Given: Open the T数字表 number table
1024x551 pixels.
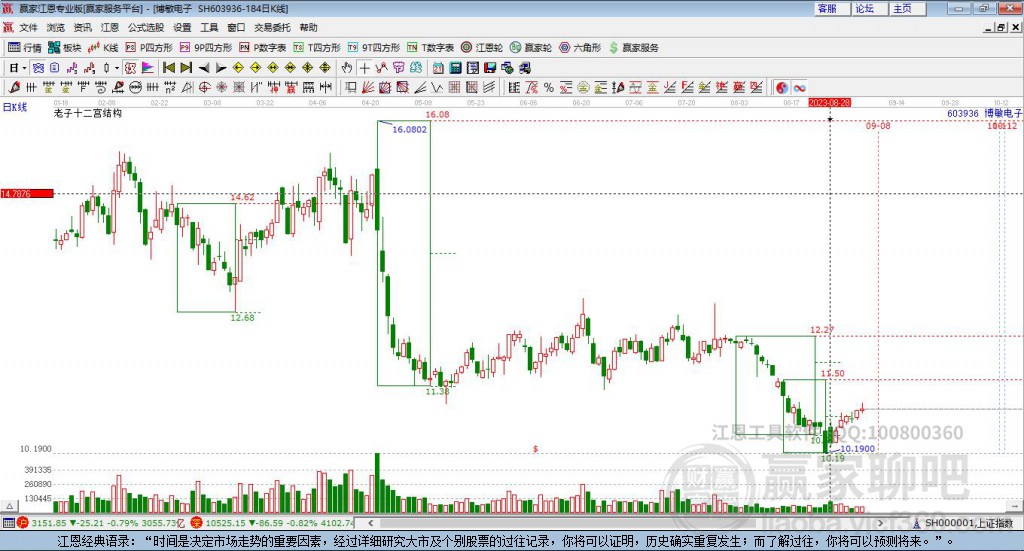Looking at the screenshot, I should point(430,48).
